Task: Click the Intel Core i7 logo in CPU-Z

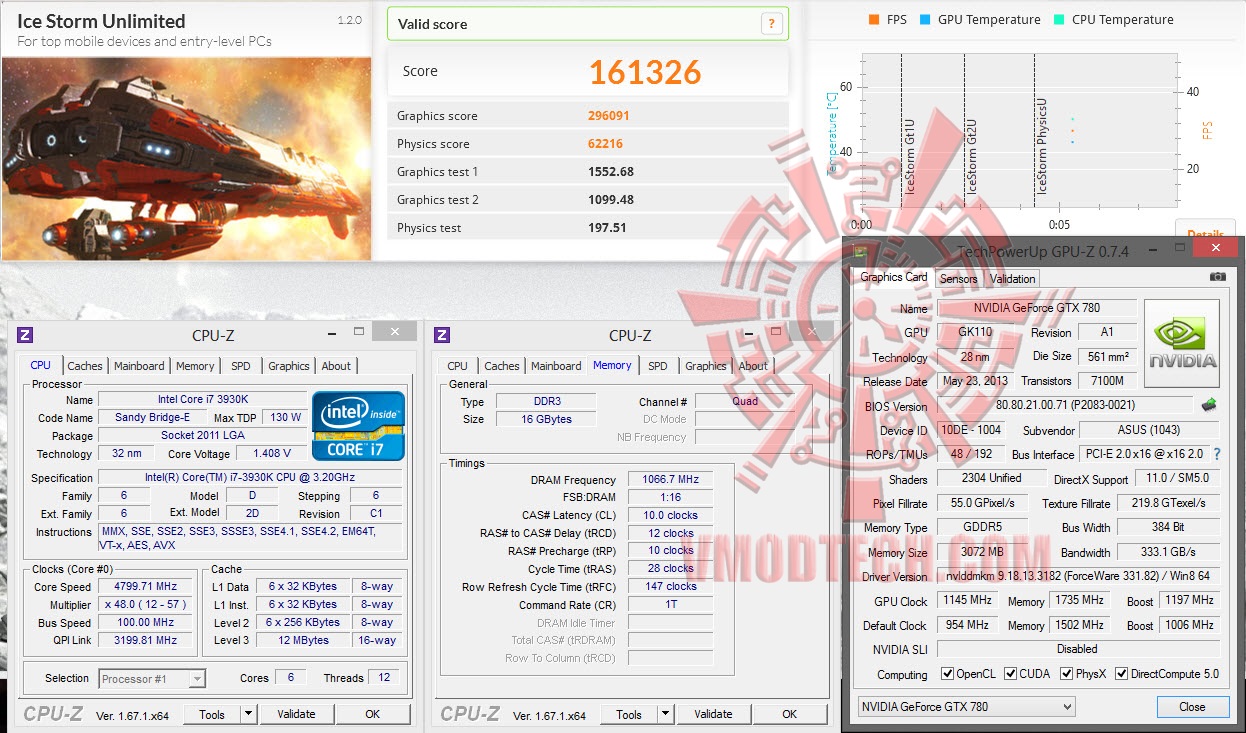Action: click(x=359, y=425)
